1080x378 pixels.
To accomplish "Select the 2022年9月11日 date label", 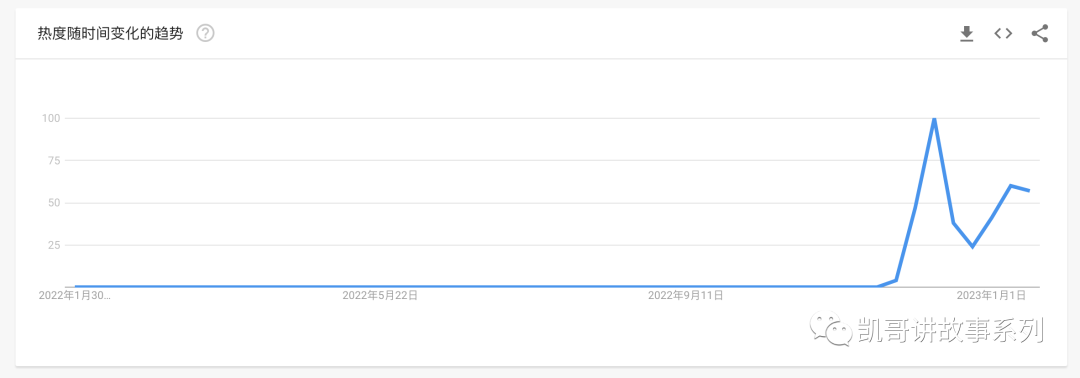I will pos(685,295).
